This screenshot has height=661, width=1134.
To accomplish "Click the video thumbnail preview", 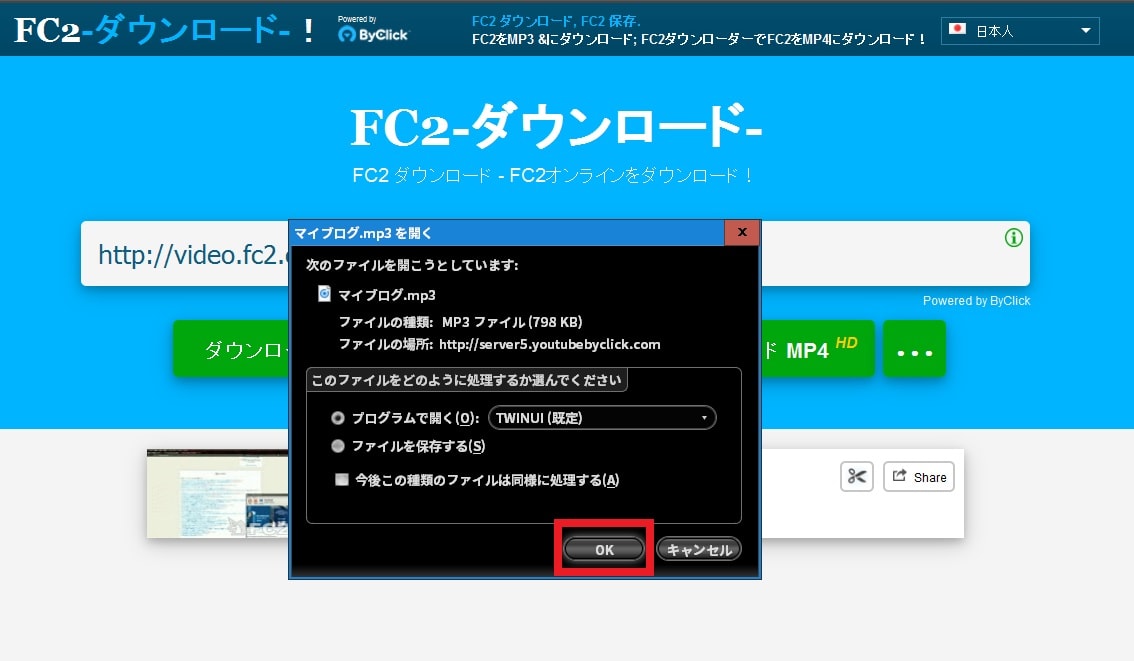I will coord(218,493).
